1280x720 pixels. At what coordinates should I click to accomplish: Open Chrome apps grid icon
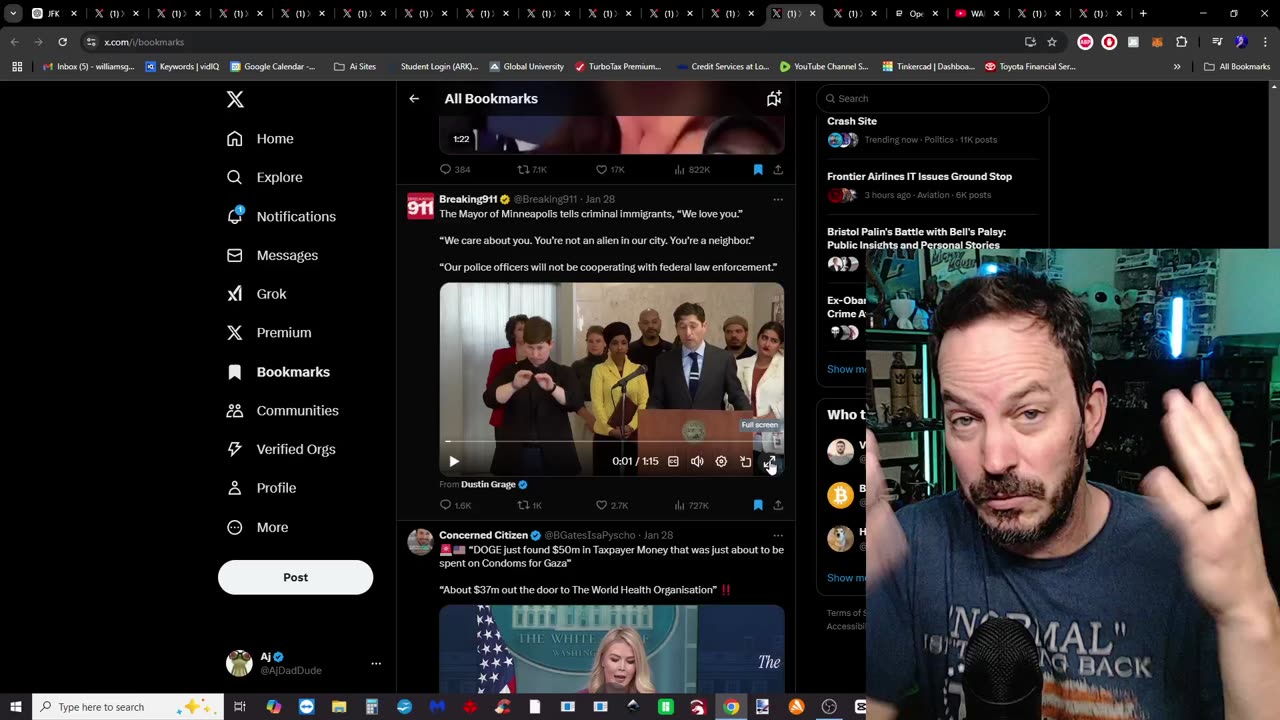pos(17,67)
